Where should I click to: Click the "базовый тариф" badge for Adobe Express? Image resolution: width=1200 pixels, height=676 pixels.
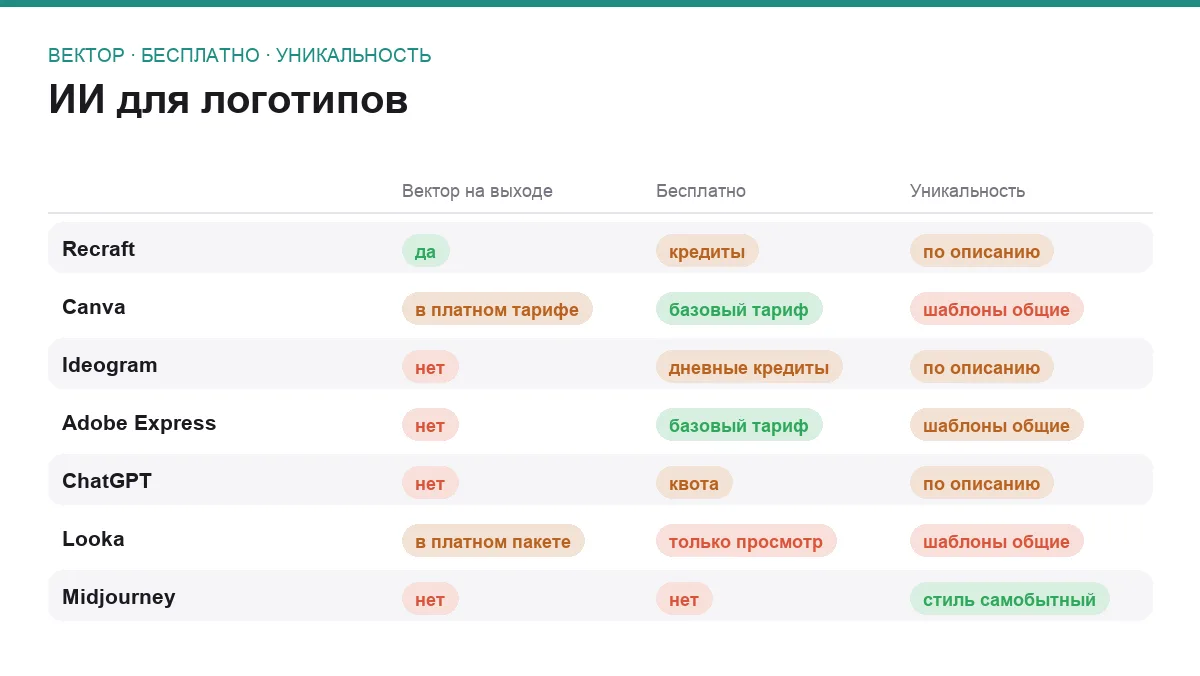[739, 425]
